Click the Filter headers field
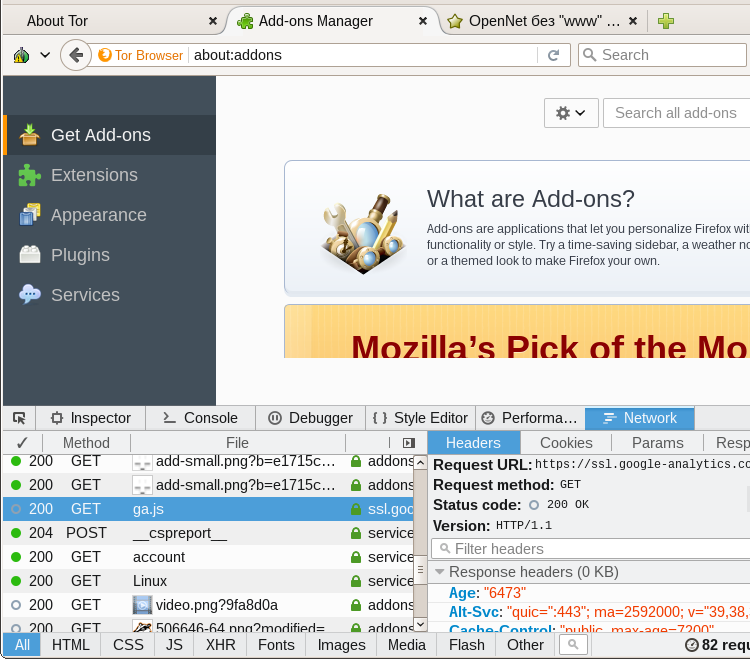Image resolution: width=750 pixels, height=659 pixels. [x=591, y=549]
